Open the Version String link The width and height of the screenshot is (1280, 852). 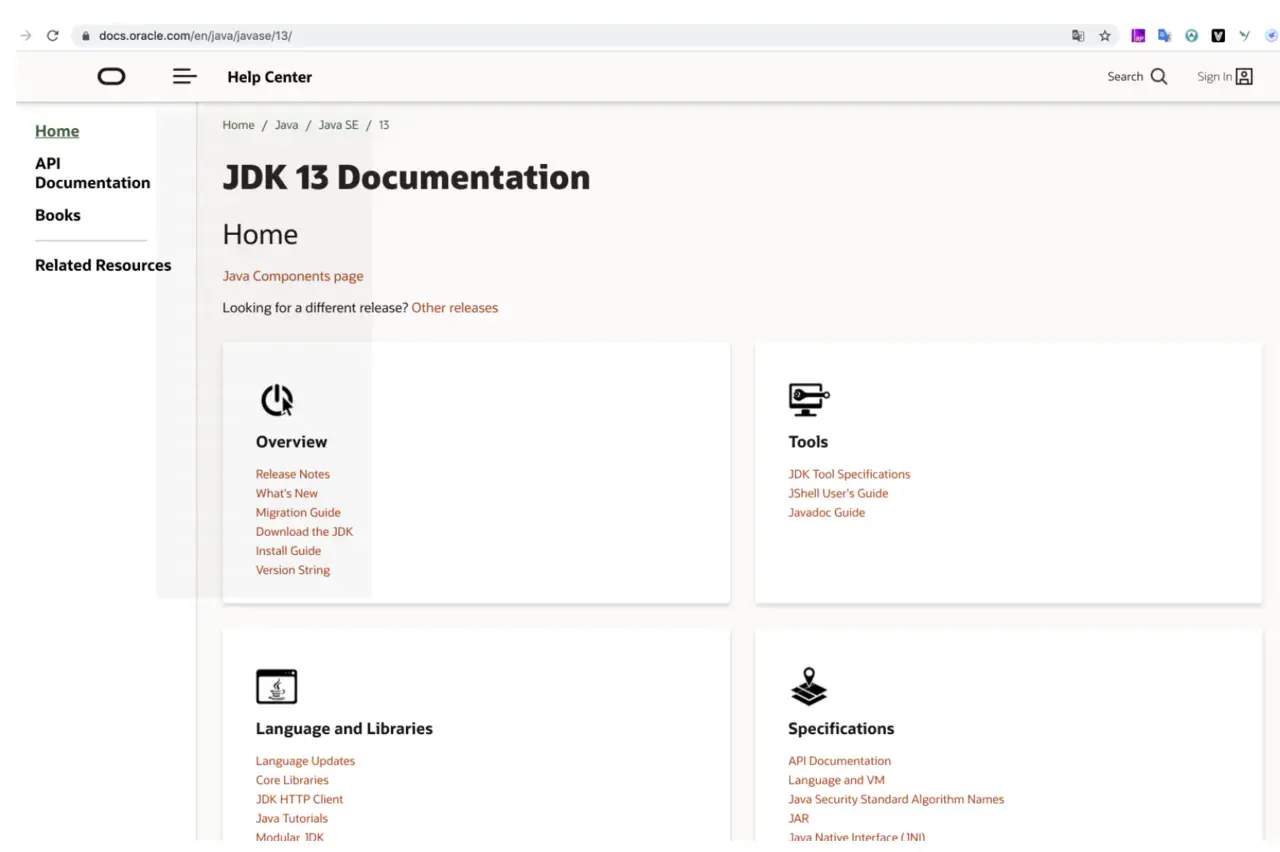click(293, 570)
